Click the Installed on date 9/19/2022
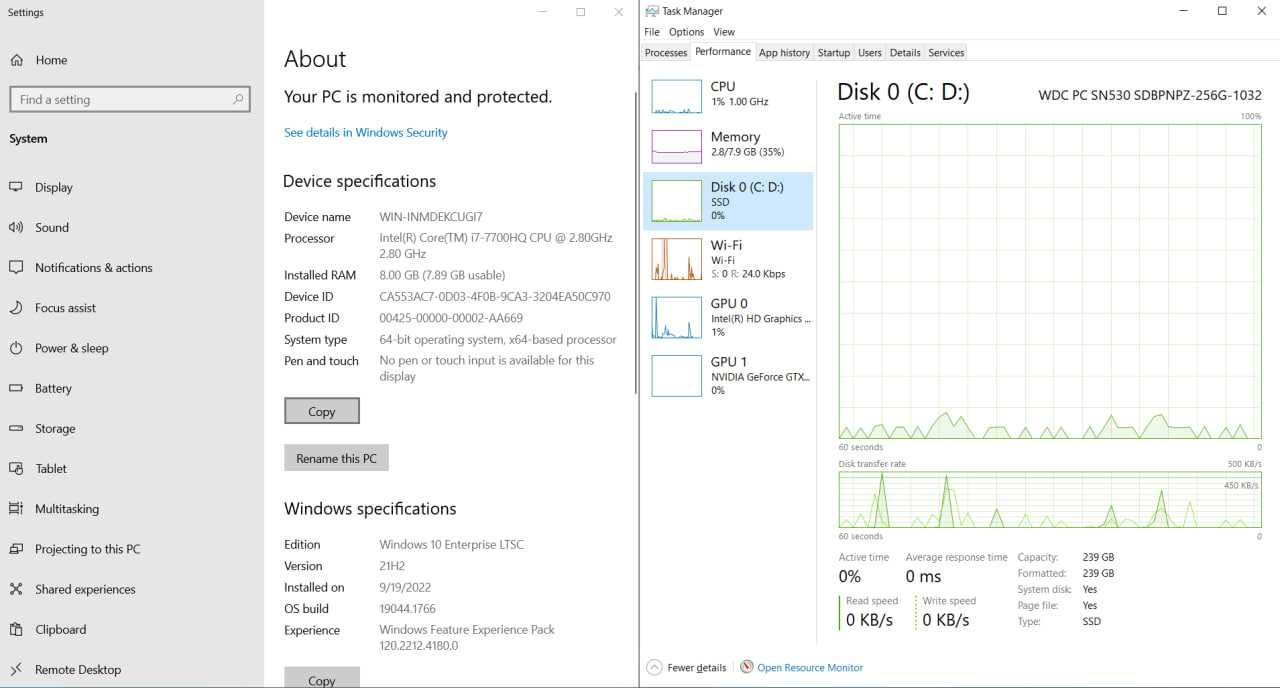Image resolution: width=1280 pixels, height=688 pixels. click(405, 587)
